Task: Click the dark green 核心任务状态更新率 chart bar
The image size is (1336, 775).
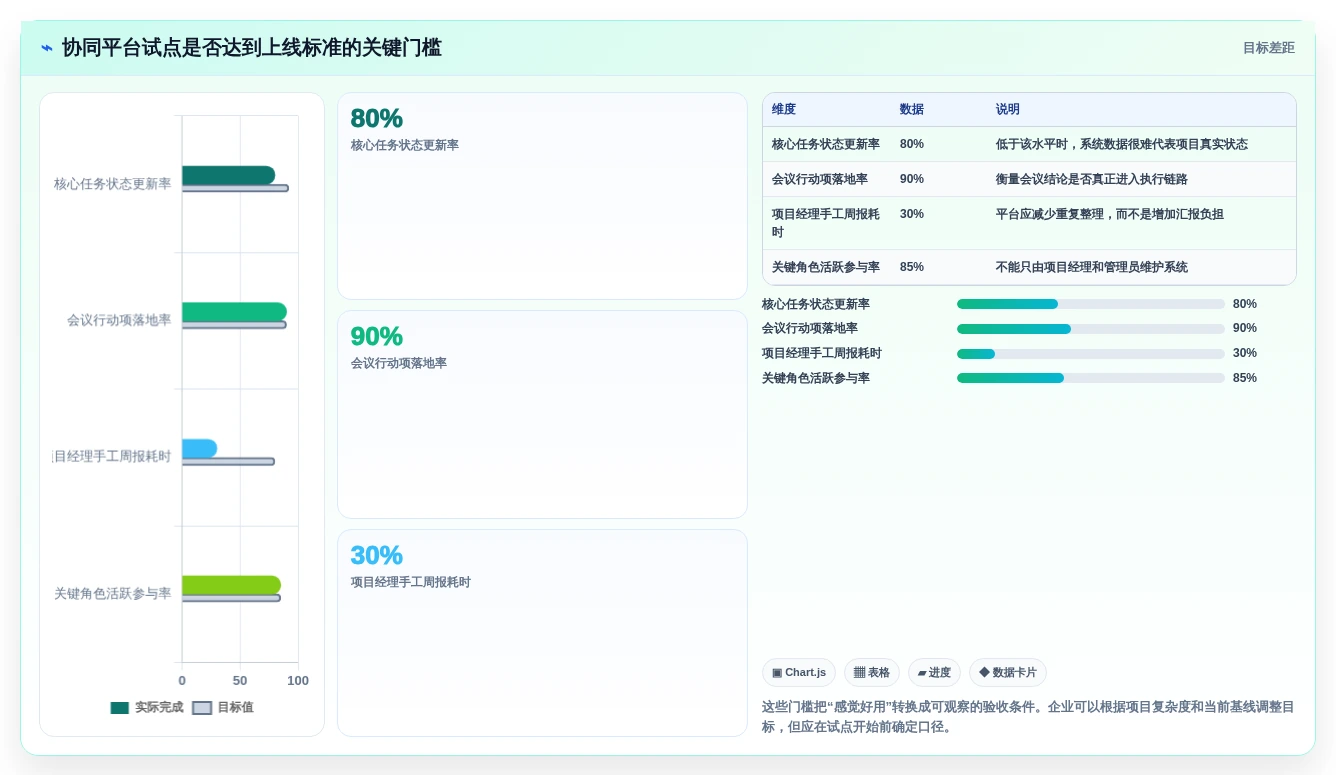Action: [228, 175]
